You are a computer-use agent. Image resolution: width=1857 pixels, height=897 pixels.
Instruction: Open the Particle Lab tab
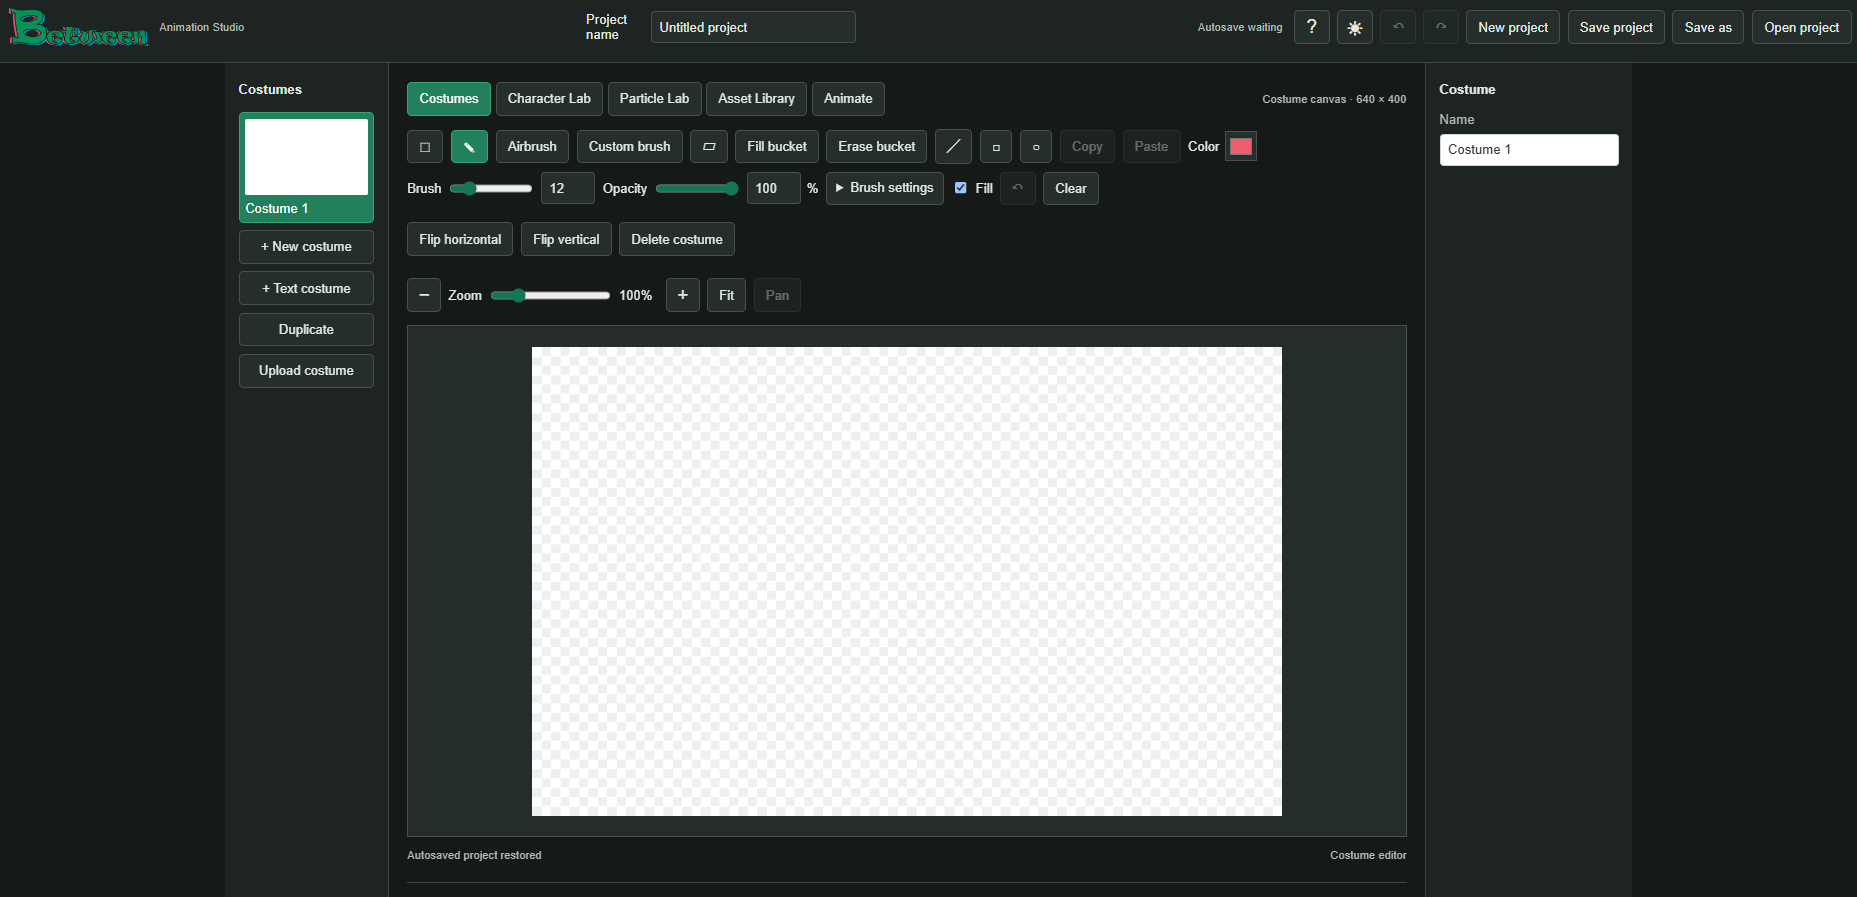[x=654, y=99]
